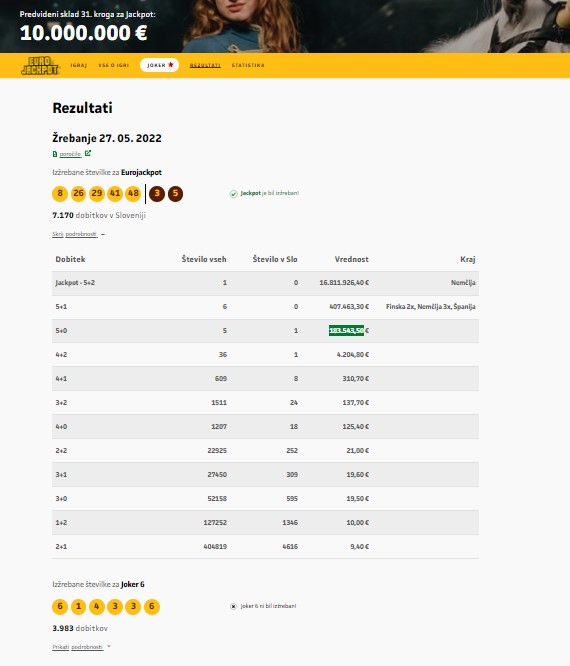Click the 4+1 count 609
The height and width of the screenshot is (666, 570).
pyautogui.click(x=221, y=378)
